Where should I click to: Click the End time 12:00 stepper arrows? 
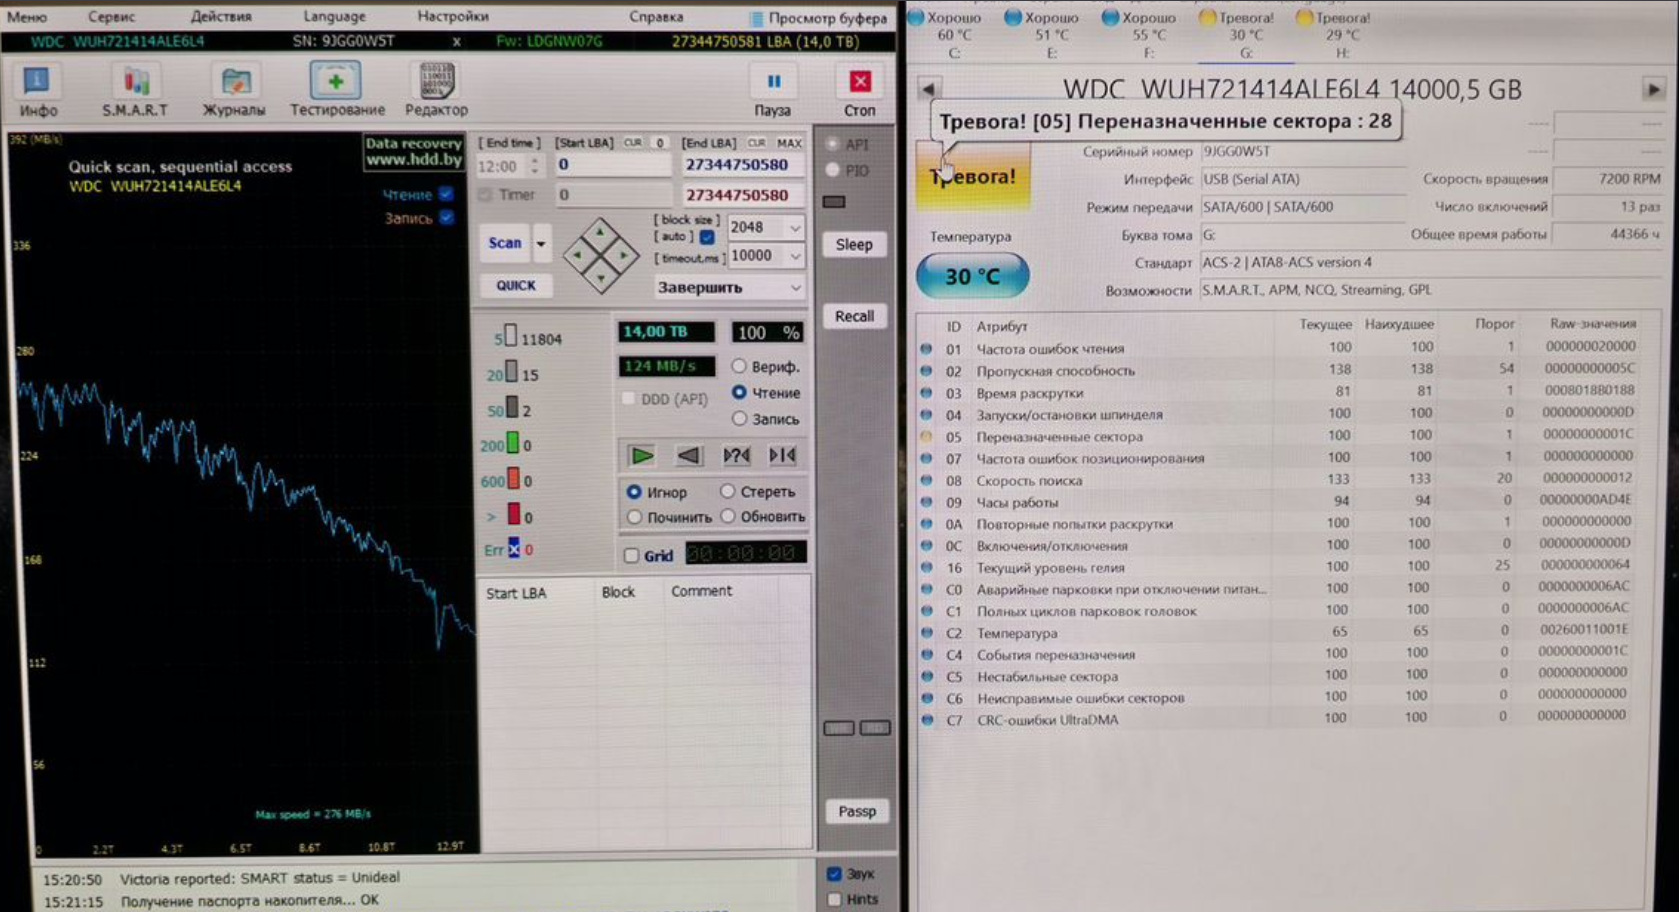tap(534, 166)
